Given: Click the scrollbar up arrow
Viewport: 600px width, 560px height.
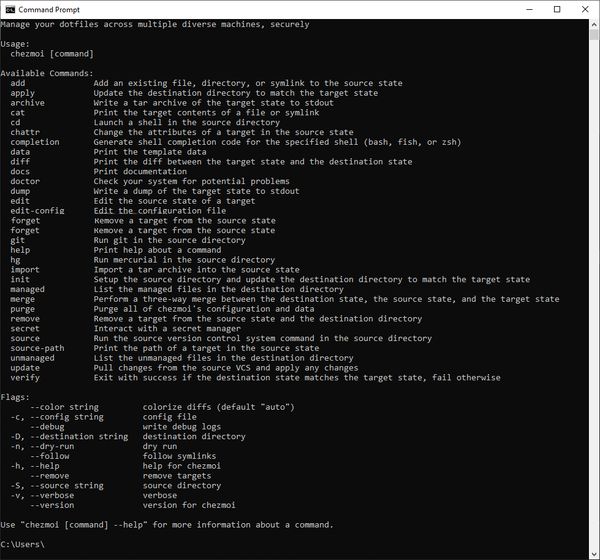Looking at the screenshot, I should [592, 23].
